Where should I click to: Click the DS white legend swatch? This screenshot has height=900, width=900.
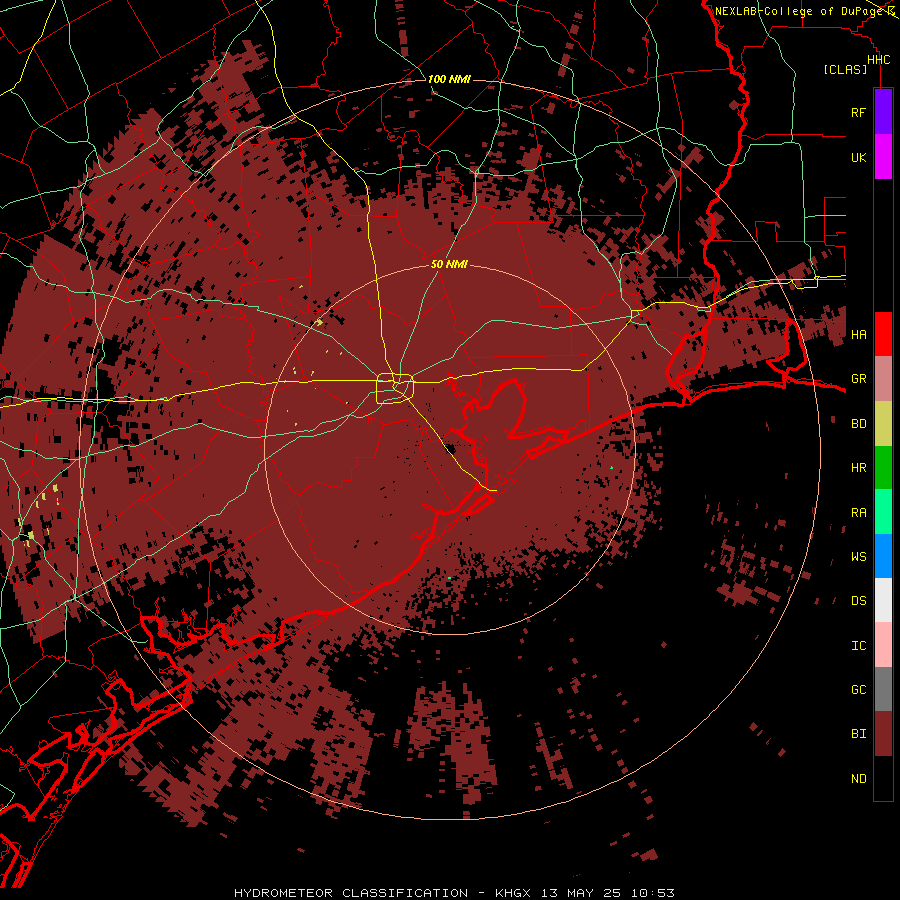click(883, 600)
